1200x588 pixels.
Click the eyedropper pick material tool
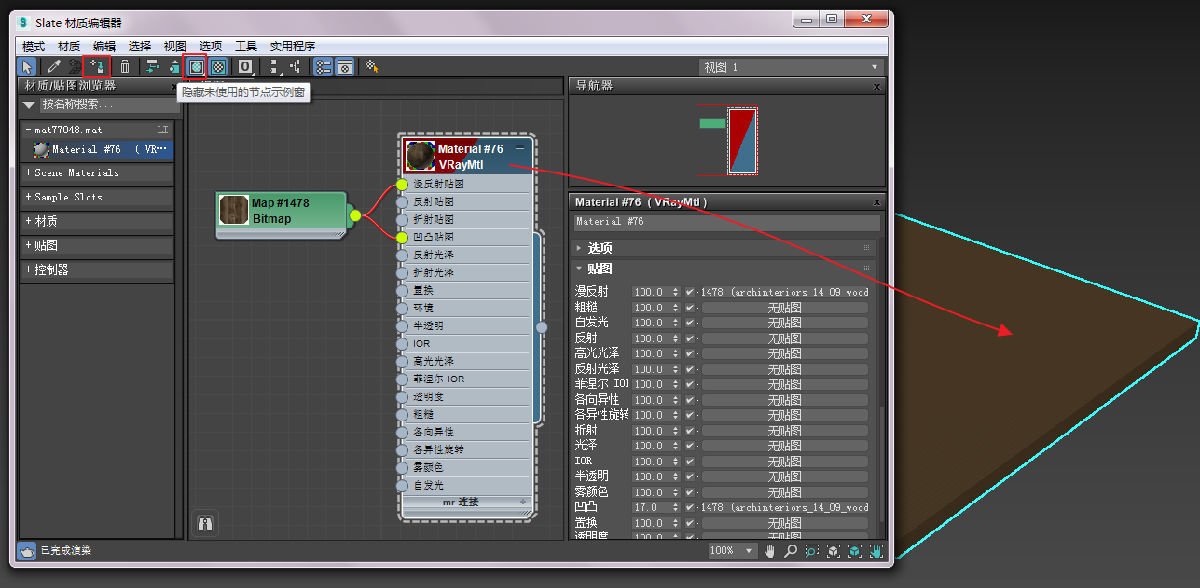55,67
